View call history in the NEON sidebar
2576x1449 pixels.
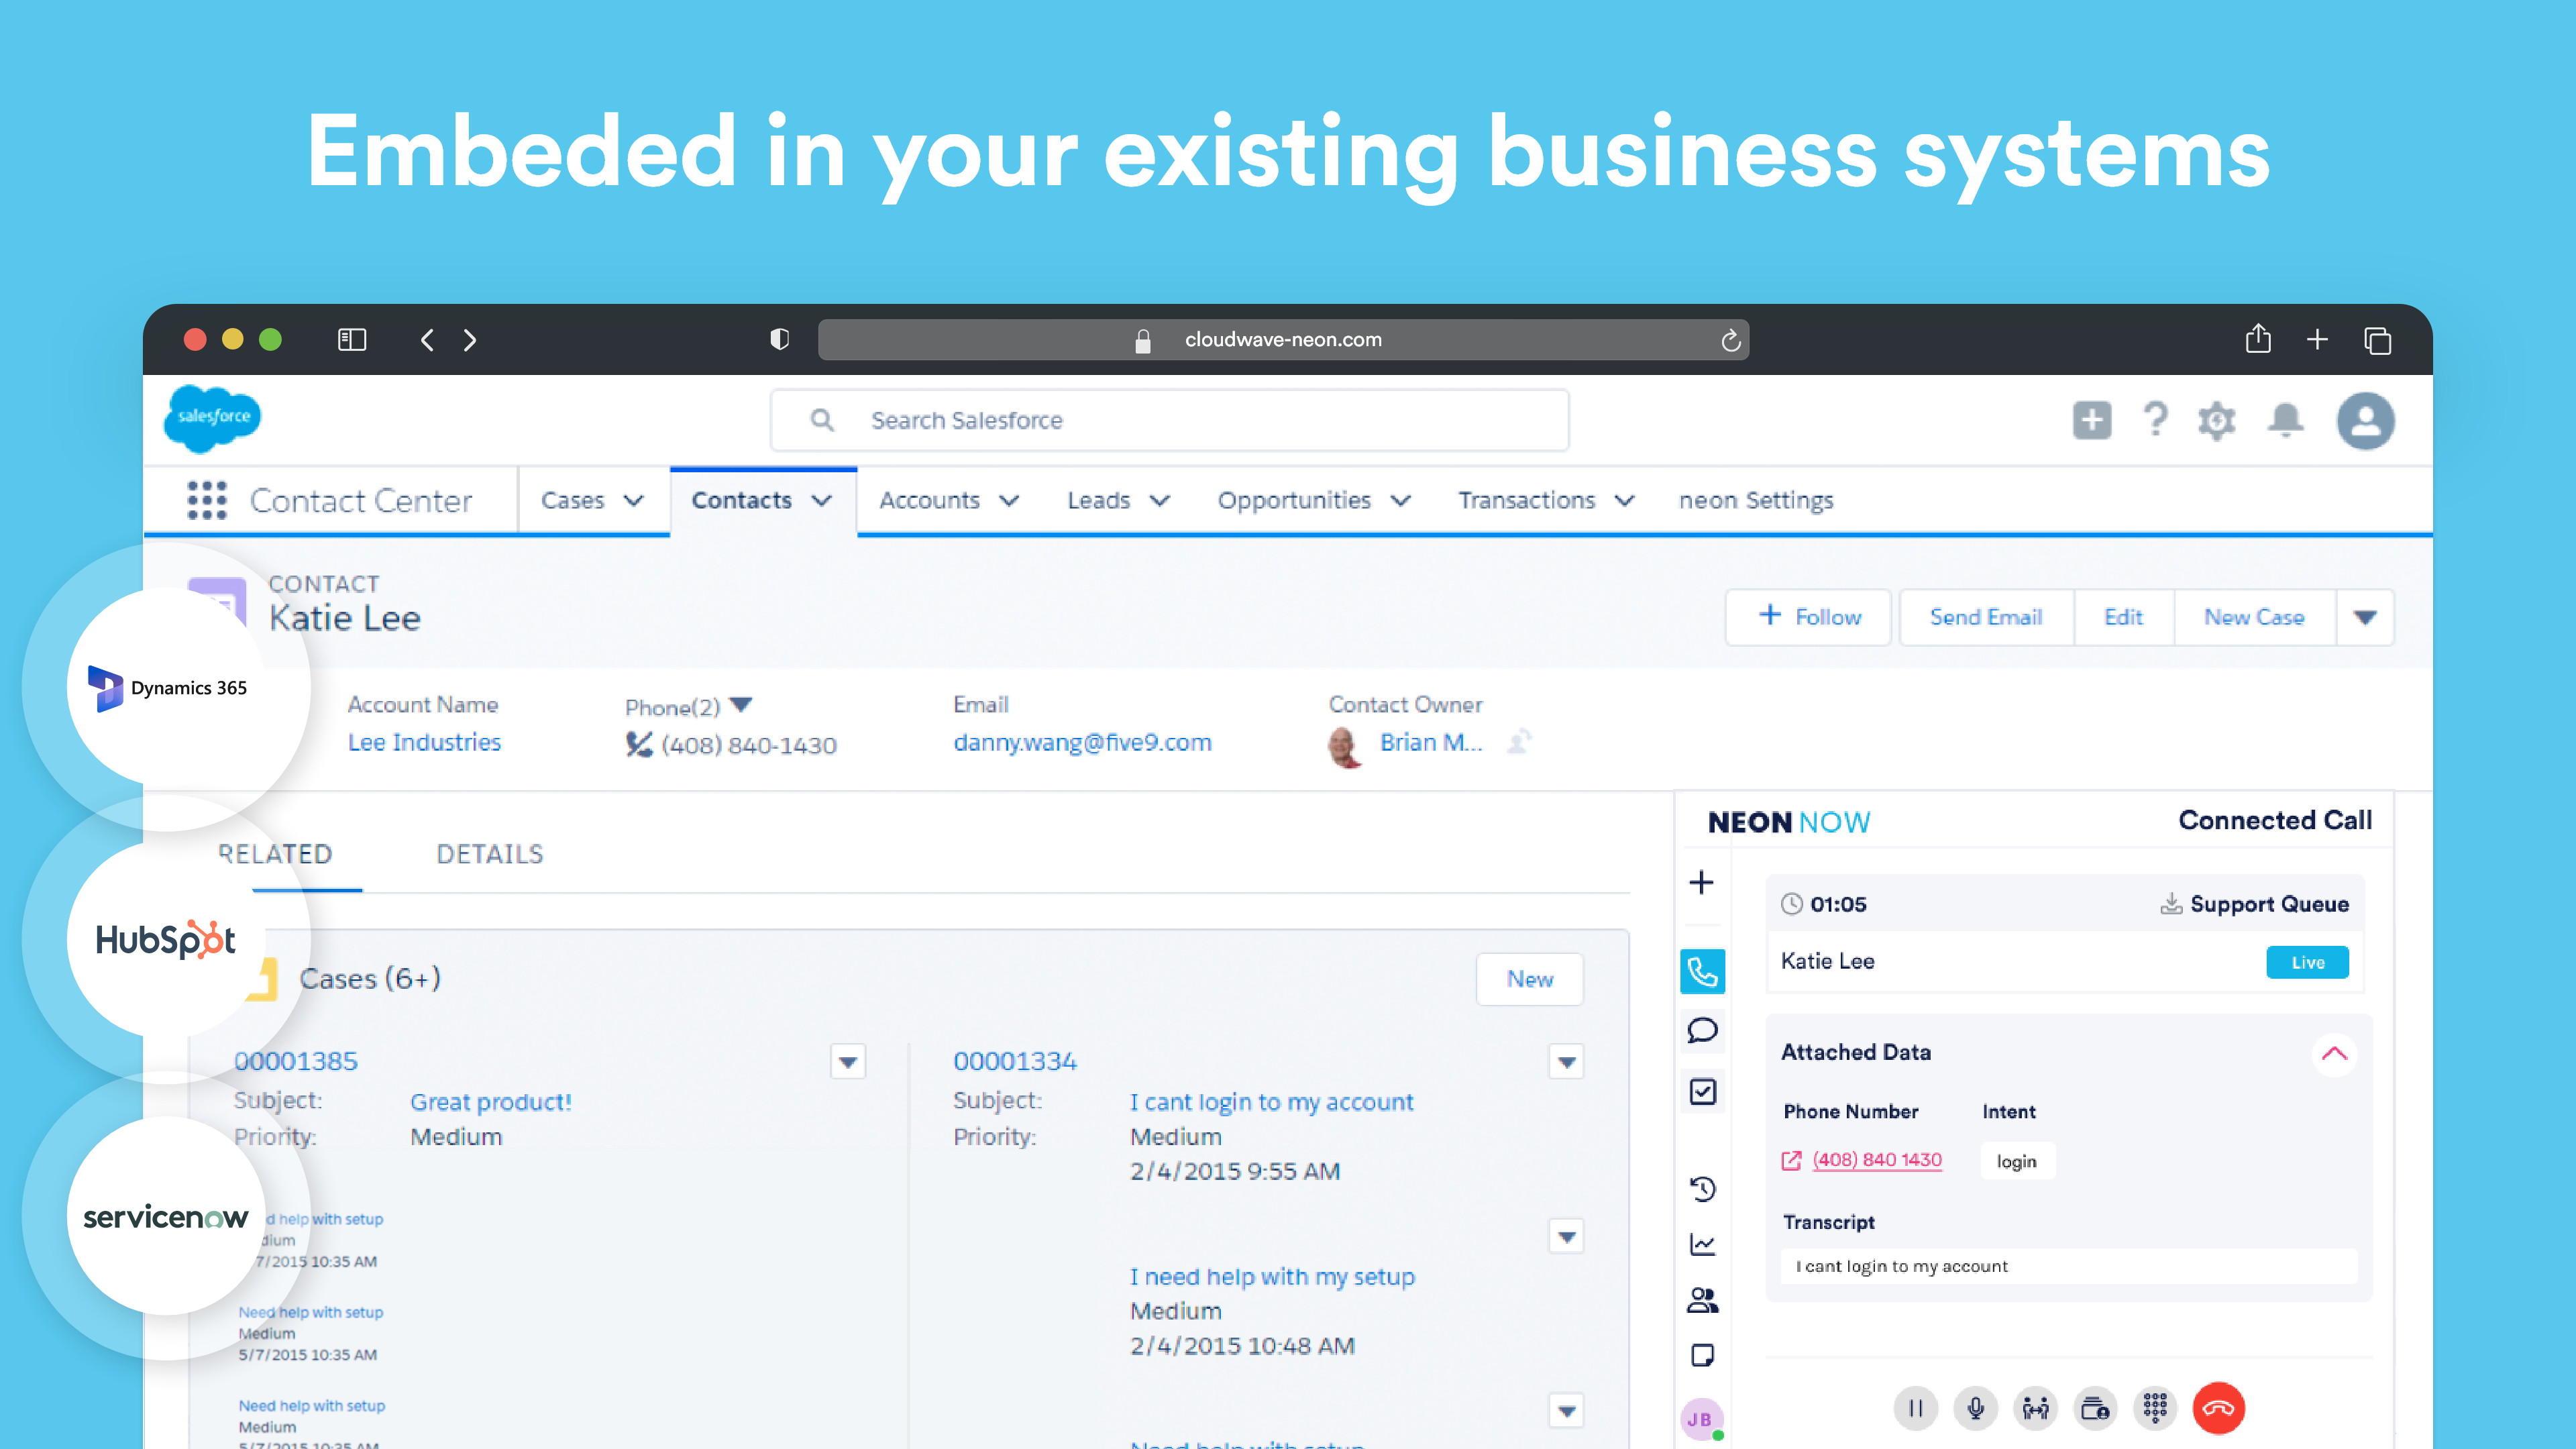tap(1702, 1189)
